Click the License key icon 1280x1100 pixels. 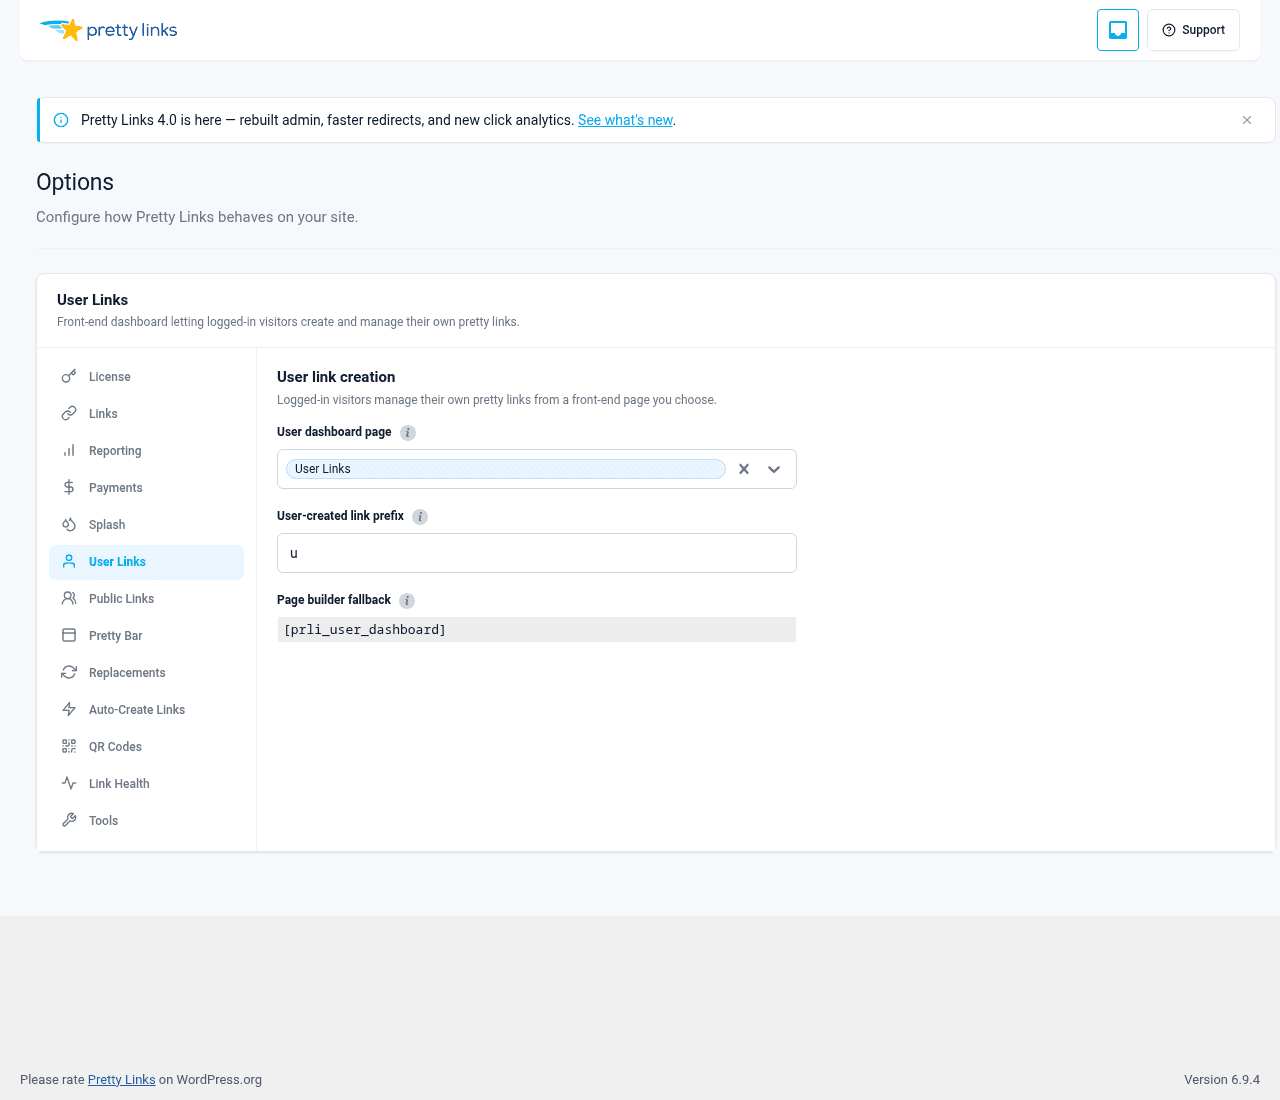pyautogui.click(x=69, y=377)
